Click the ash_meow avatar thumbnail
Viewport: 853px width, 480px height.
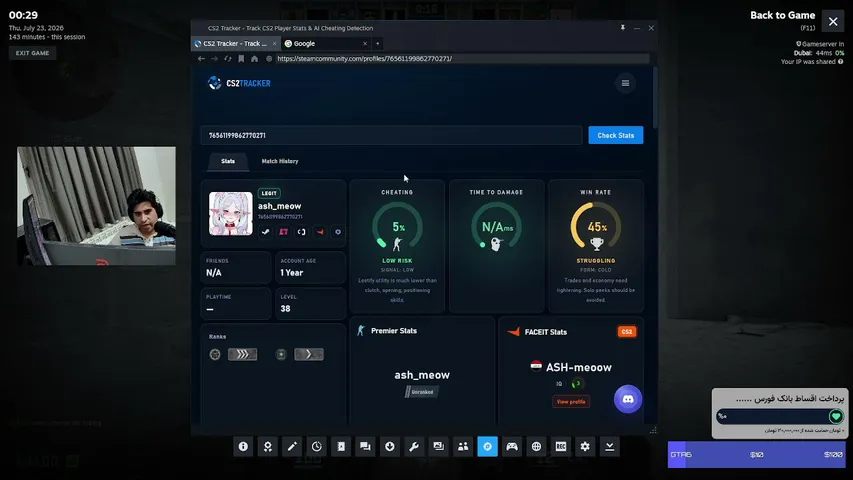231,213
